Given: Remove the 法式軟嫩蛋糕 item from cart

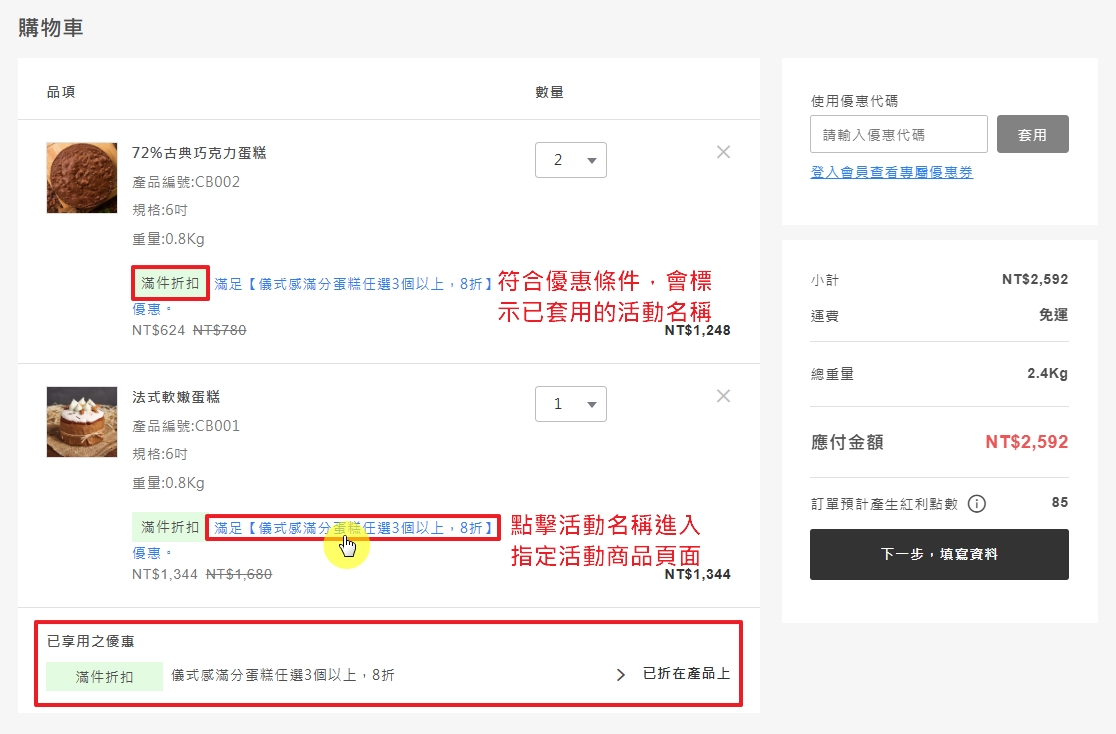Looking at the screenshot, I should (x=724, y=396).
